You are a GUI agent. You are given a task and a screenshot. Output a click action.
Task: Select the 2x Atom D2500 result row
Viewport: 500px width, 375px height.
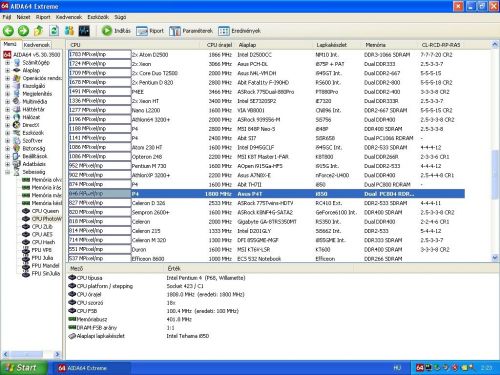[267, 55]
